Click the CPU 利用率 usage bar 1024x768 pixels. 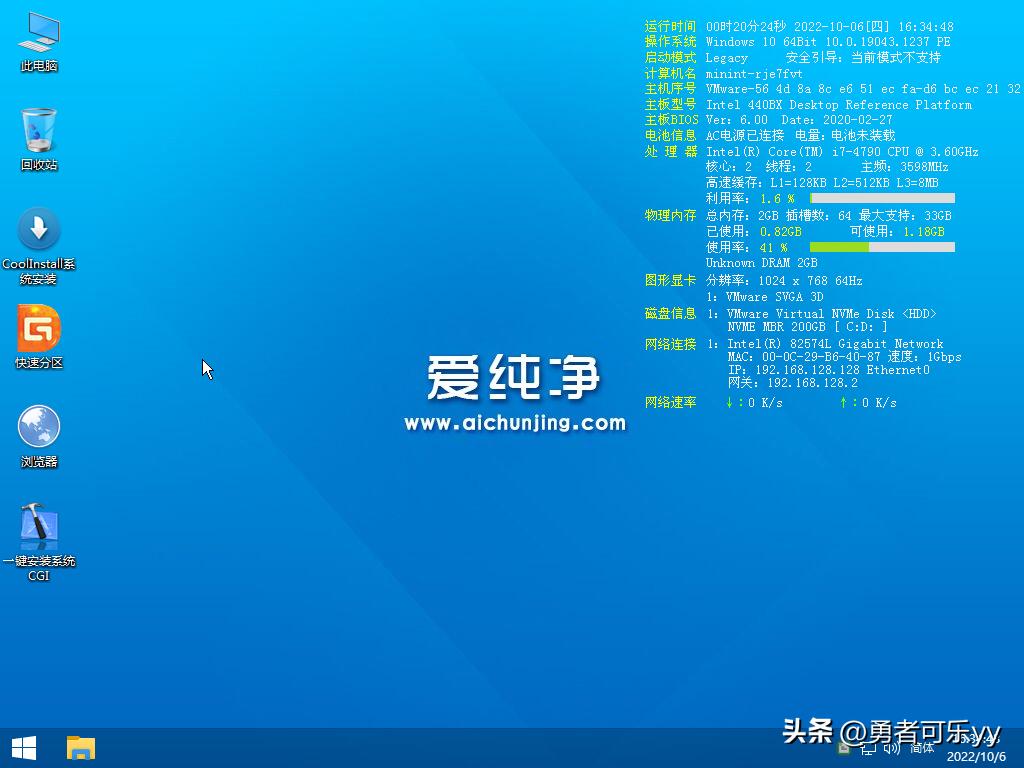click(x=880, y=199)
